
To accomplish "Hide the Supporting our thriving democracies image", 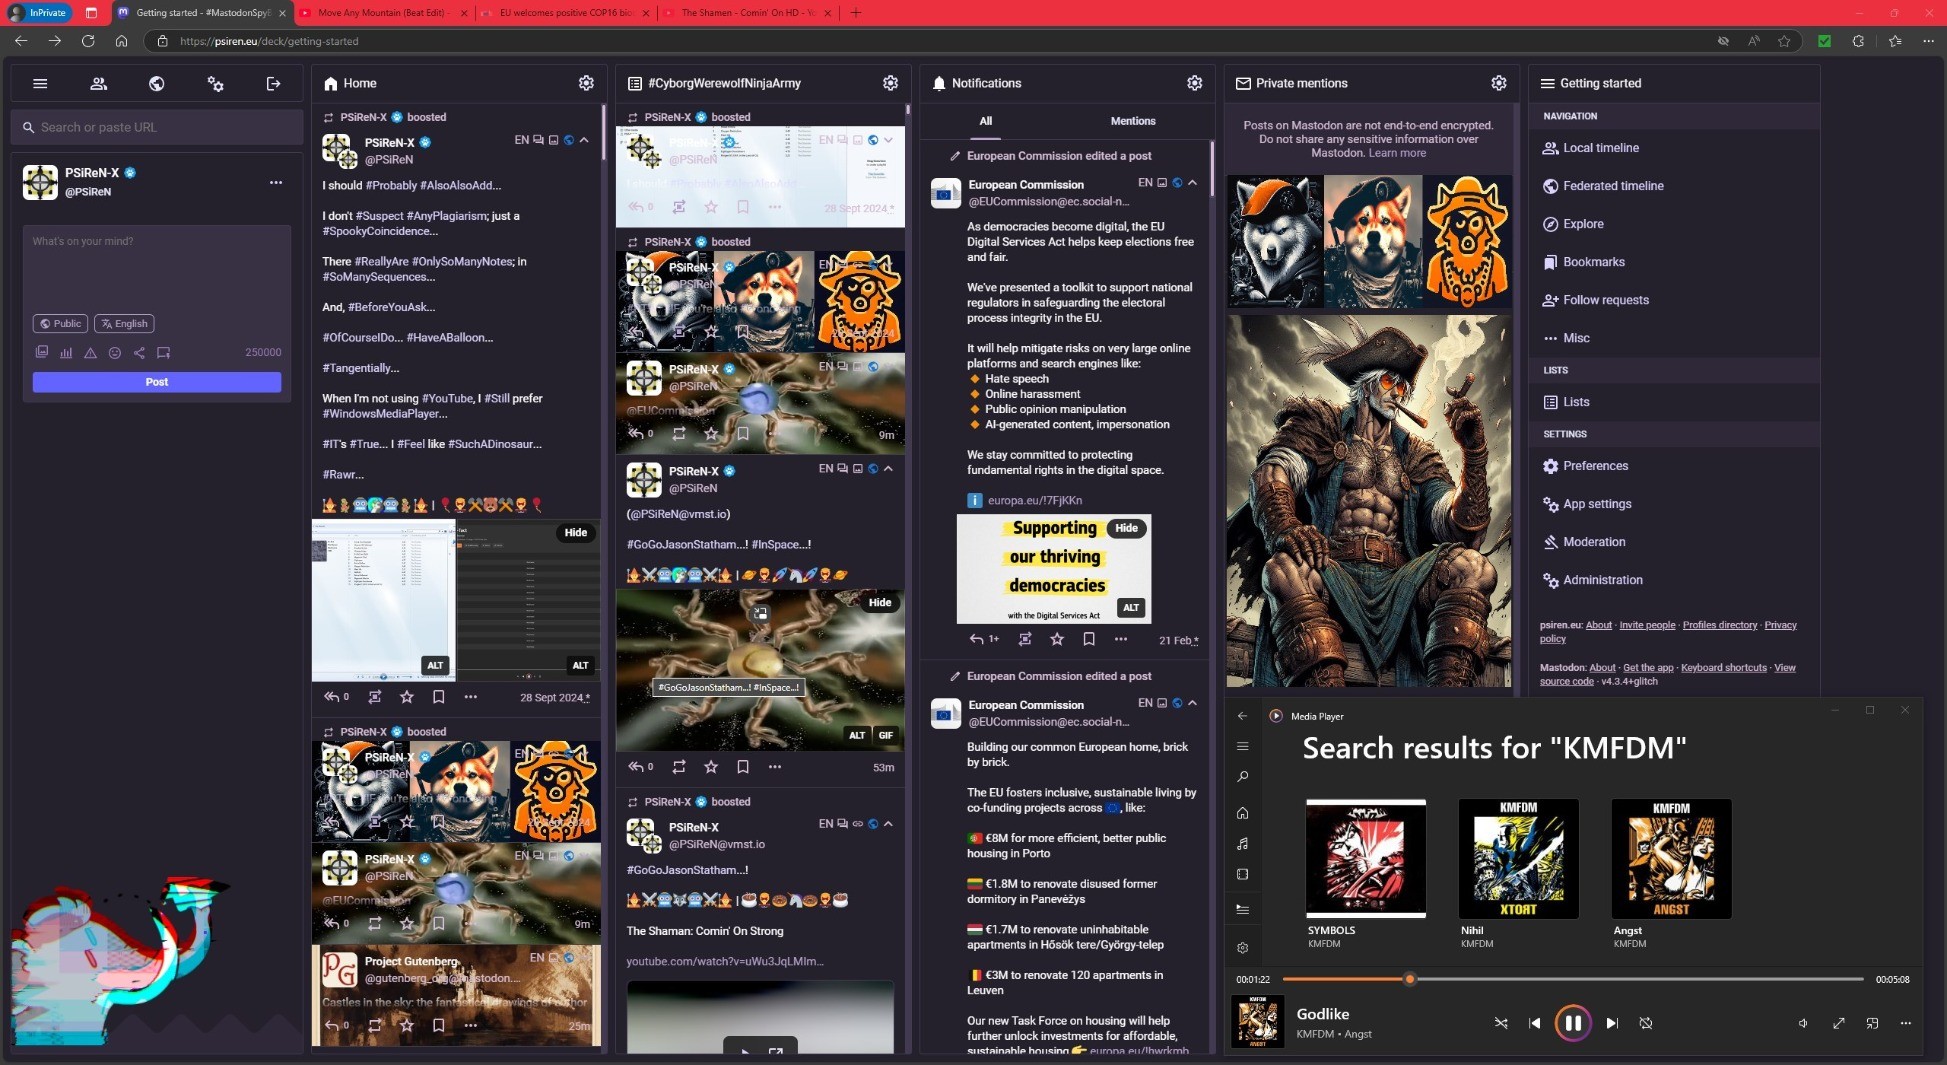I will tap(1126, 528).
